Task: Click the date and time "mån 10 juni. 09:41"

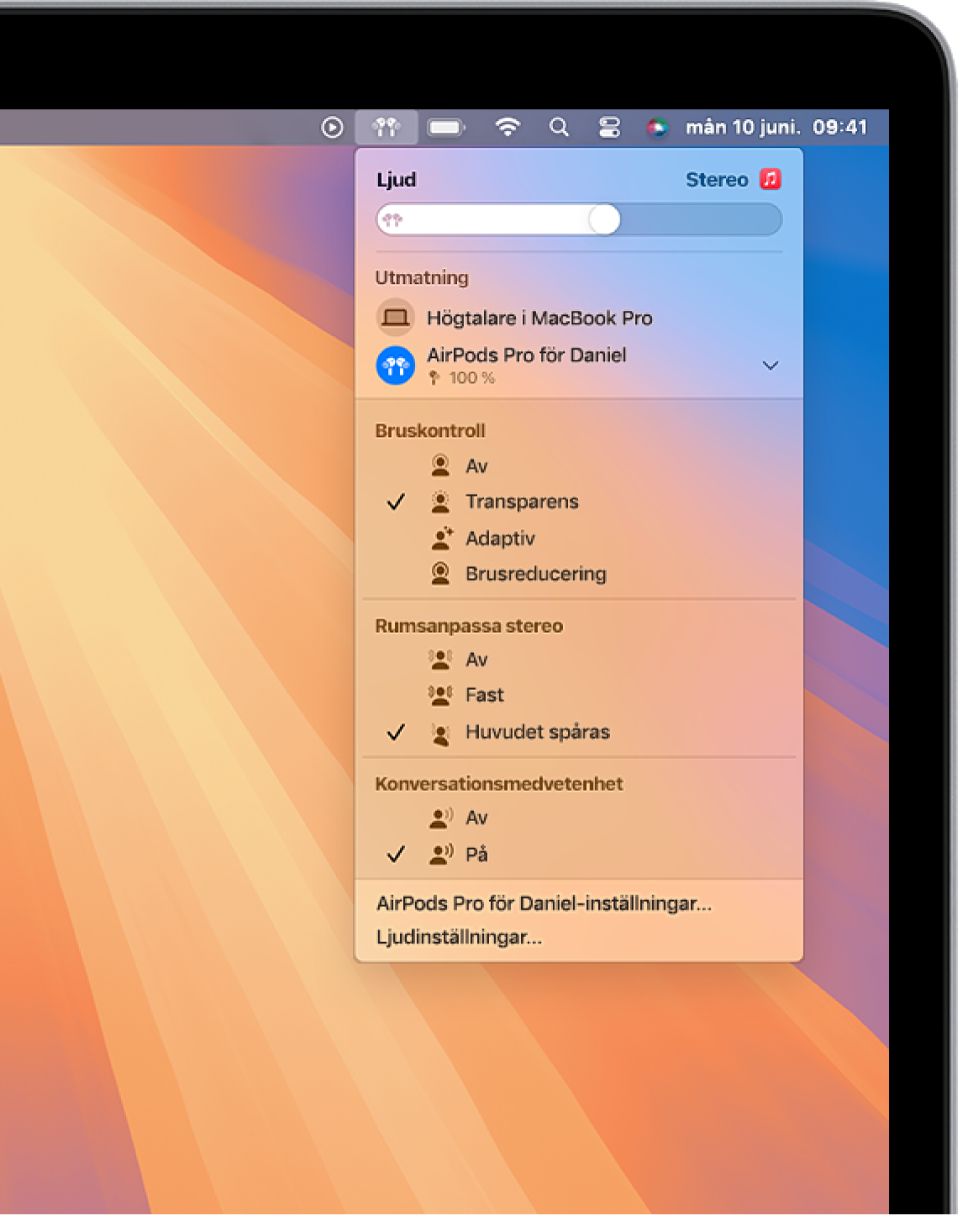Action: [x=776, y=127]
